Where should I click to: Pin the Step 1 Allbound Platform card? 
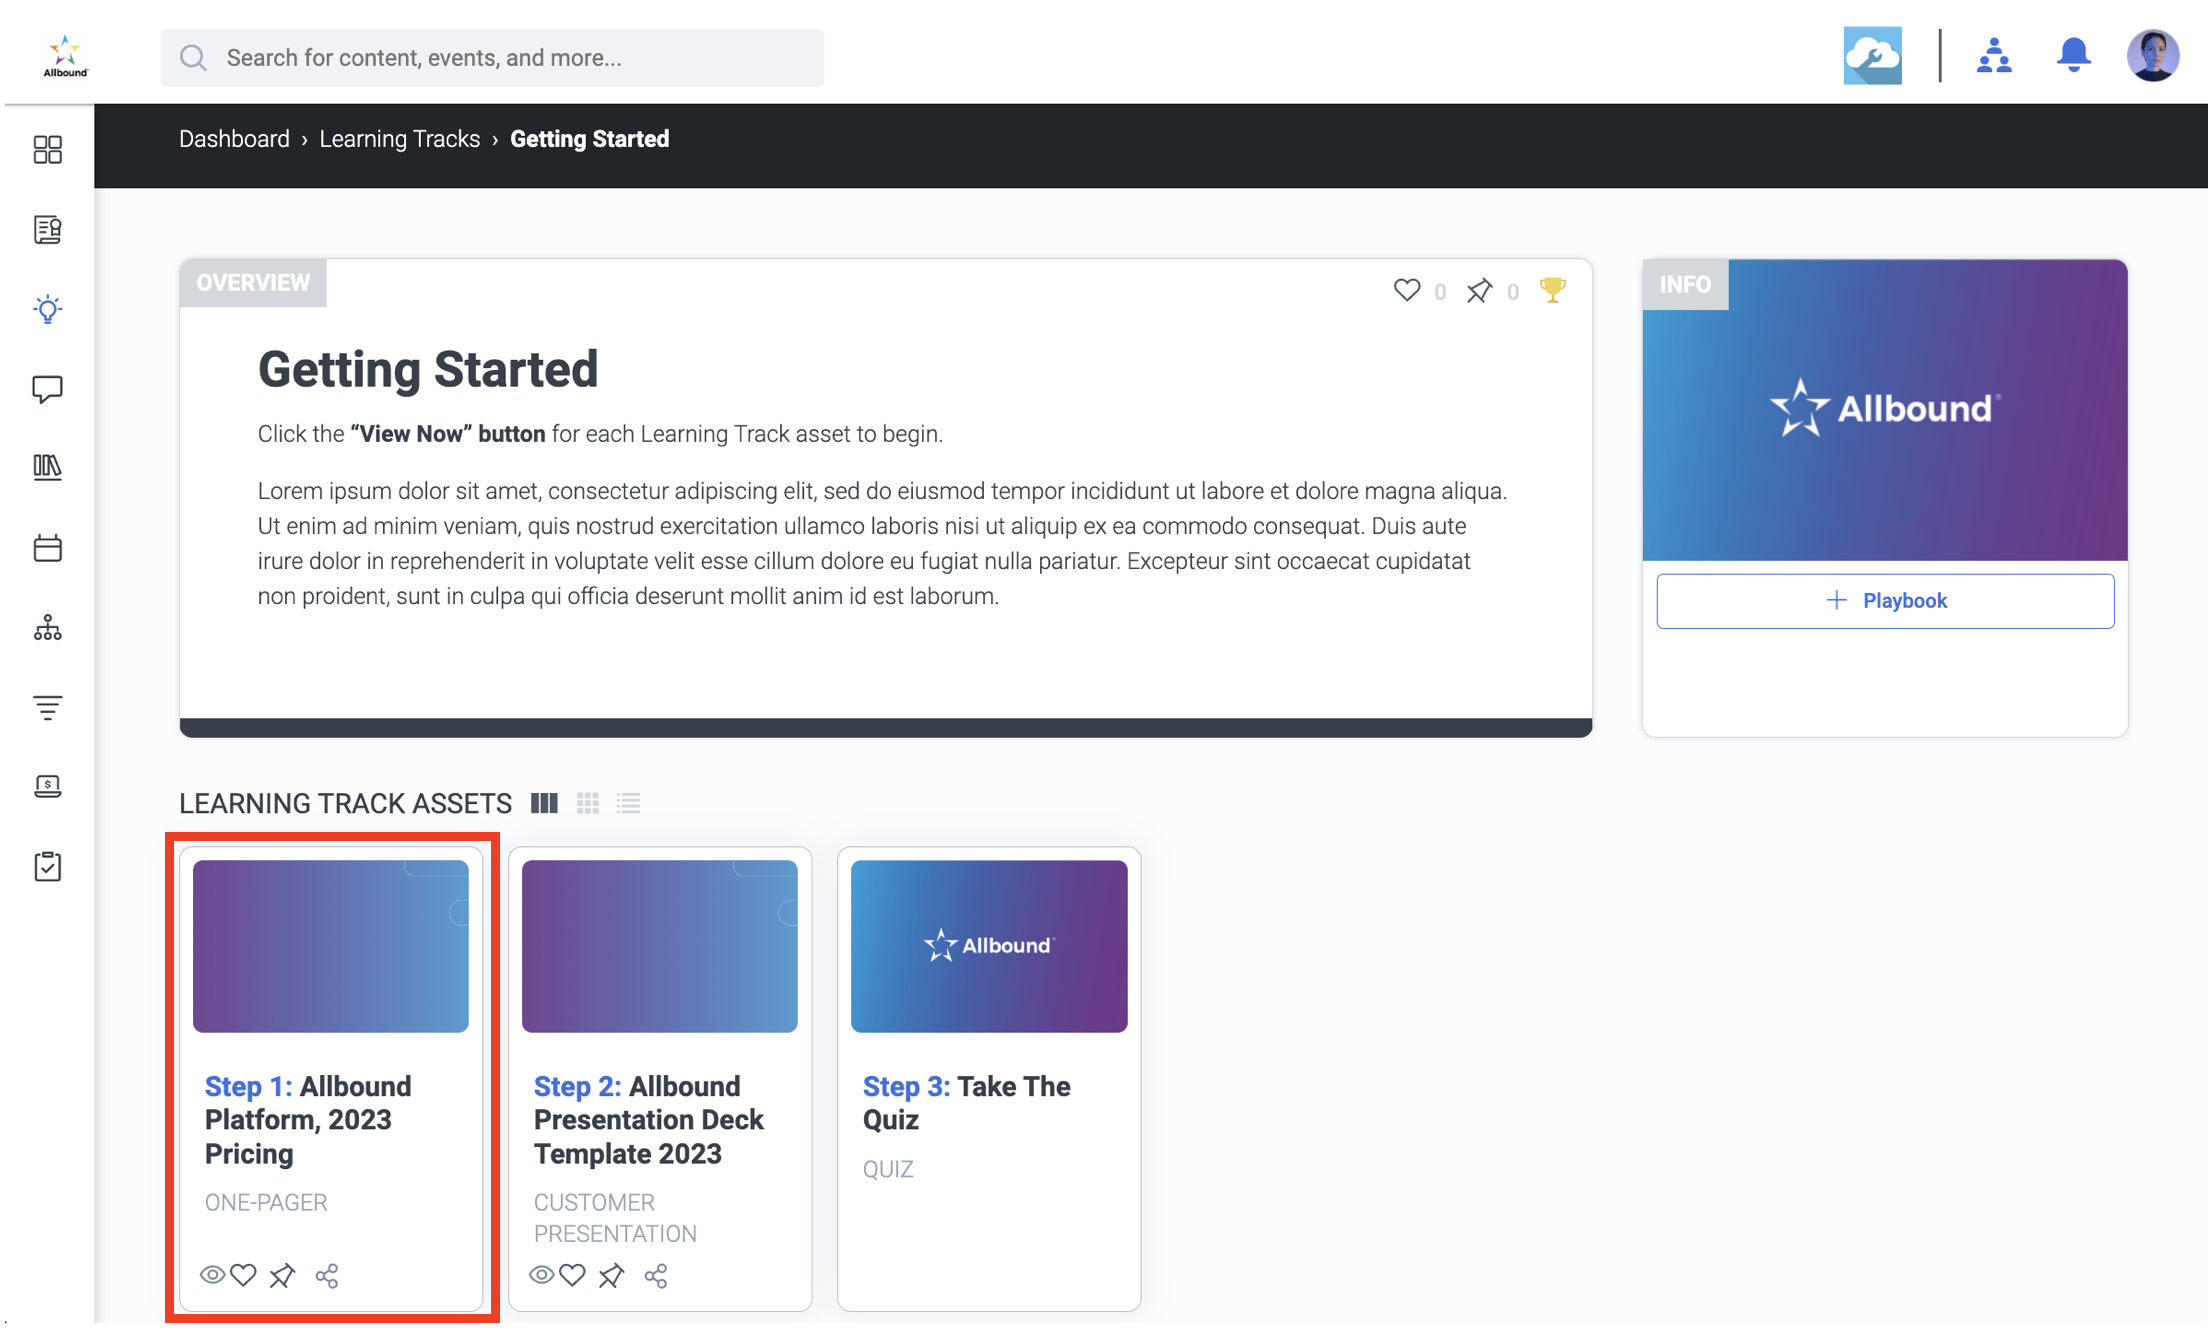[x=282, y=1275]
